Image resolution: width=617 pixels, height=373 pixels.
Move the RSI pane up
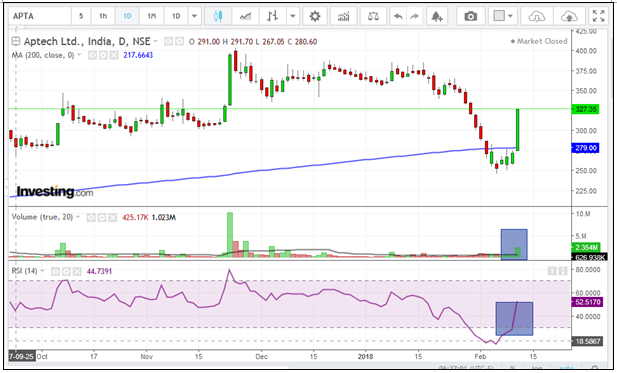[x=552, y=271]
